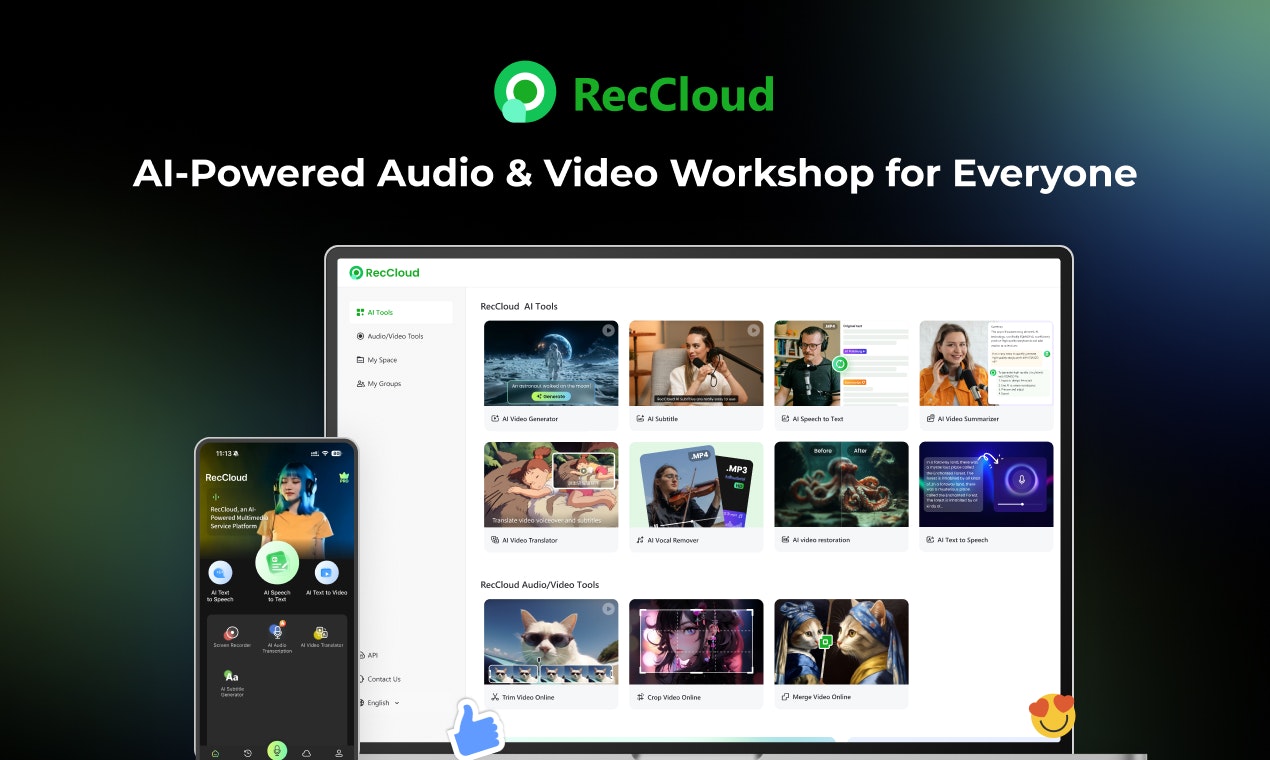Image resolution: width=1270 pixels, height=760 pixels.
Task: Click crop icon beside Crop Video Online
Action: click(x=640, y=697)
